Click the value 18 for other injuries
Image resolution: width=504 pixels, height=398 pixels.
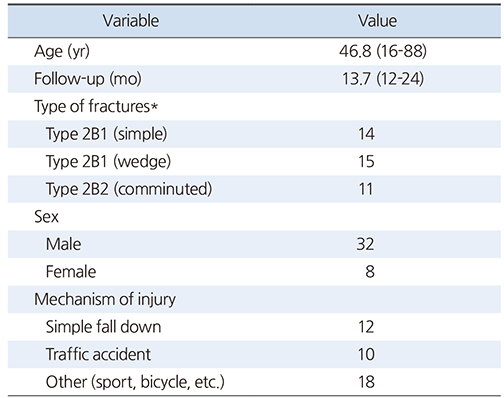(366, 382)
